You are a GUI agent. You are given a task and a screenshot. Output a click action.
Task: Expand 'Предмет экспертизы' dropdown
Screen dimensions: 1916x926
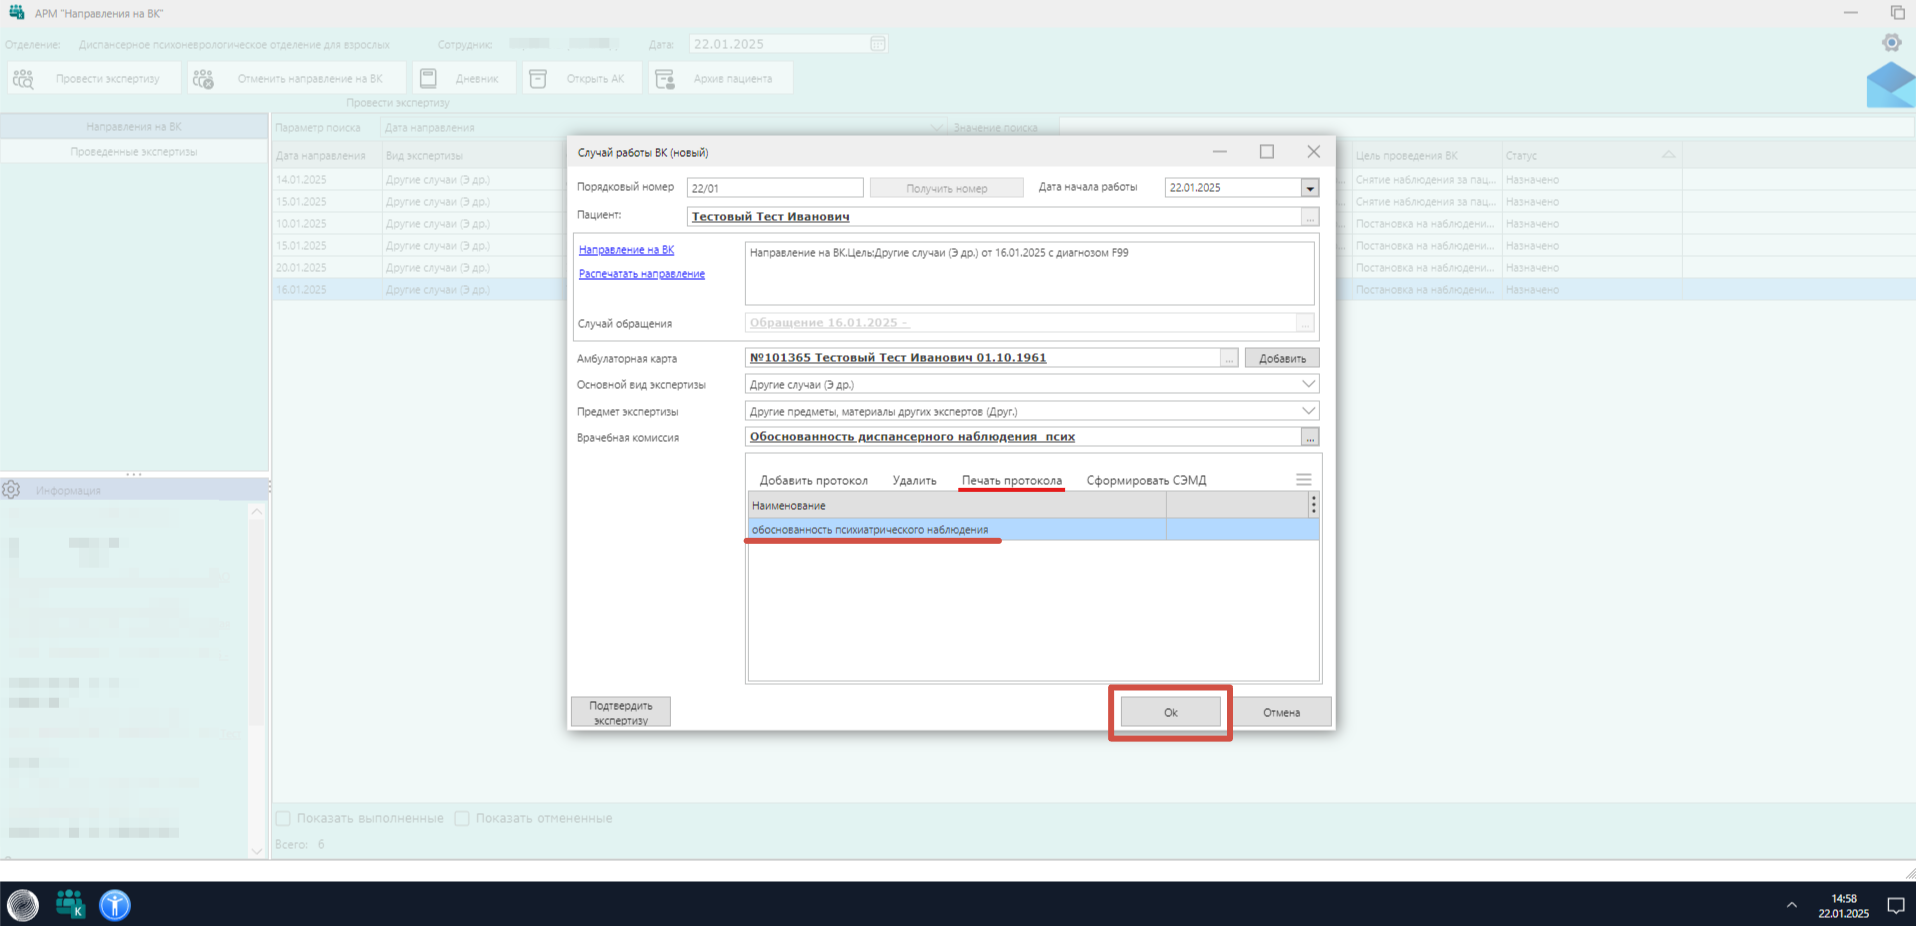(1308, 411)
